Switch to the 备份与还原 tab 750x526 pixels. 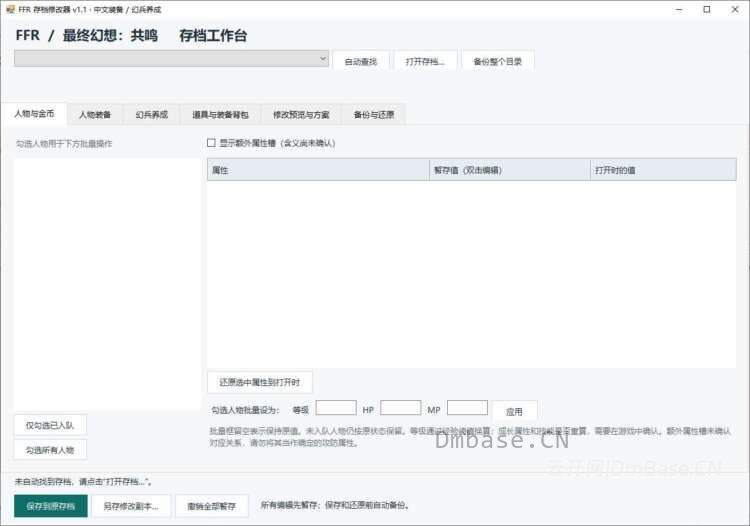coord(374,114)
